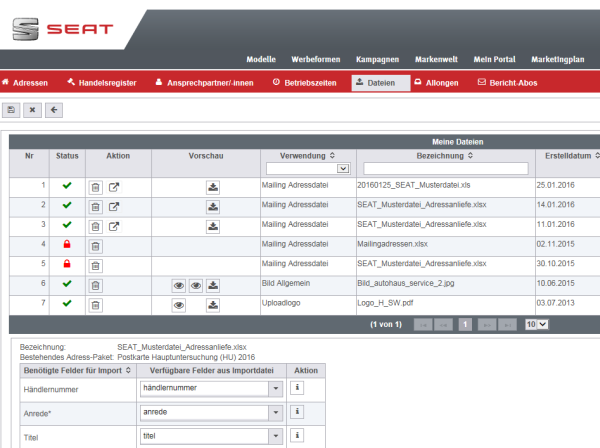Image resolution: width=600 pixels, height=448 pixels.
Task: Switch to the Betriebszeiten tab
Action: pyautogui.click(x=305, y=83)
